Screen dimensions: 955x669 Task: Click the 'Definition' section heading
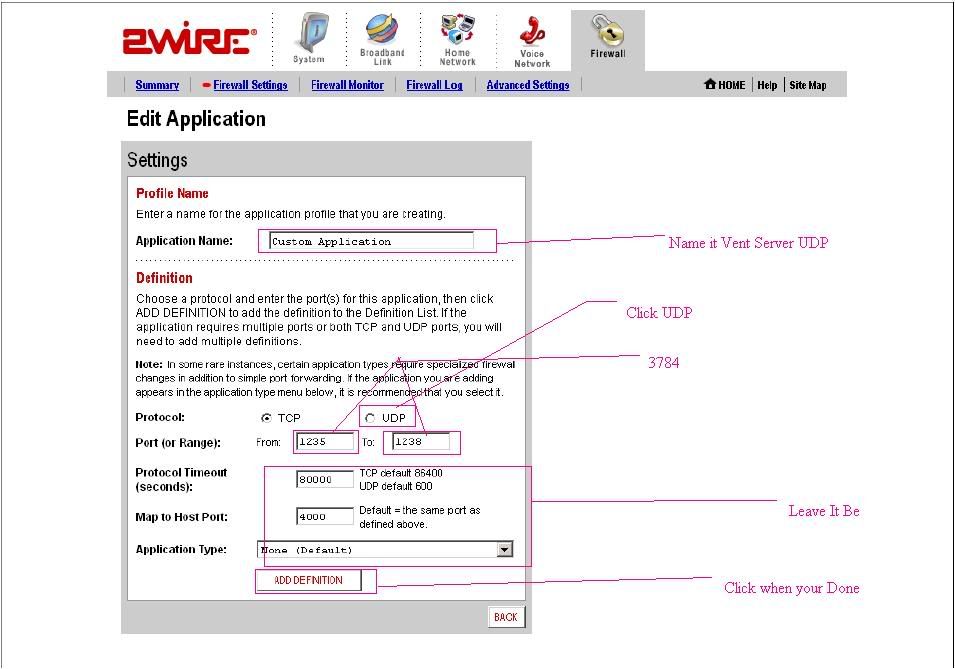[164, 278]
